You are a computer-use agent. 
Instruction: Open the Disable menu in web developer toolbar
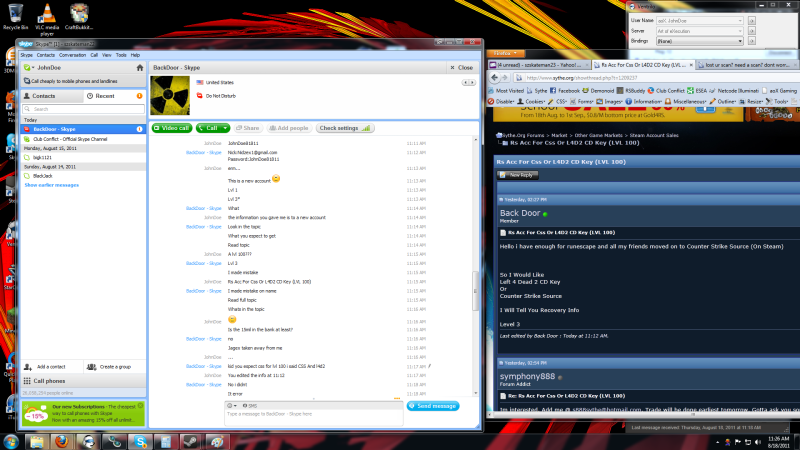[501, 102]
